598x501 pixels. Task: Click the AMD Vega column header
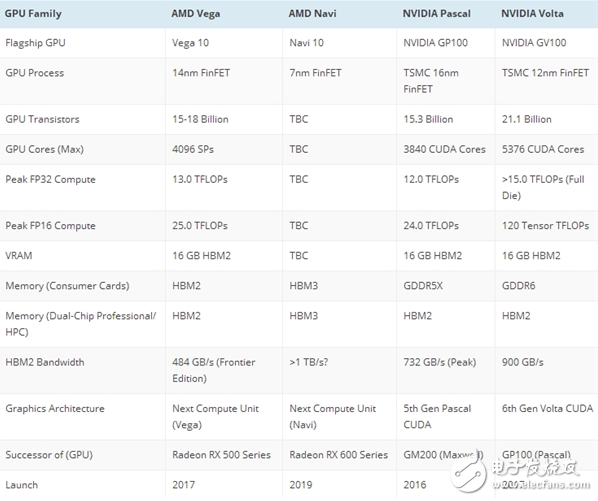[x=196, y=14]
